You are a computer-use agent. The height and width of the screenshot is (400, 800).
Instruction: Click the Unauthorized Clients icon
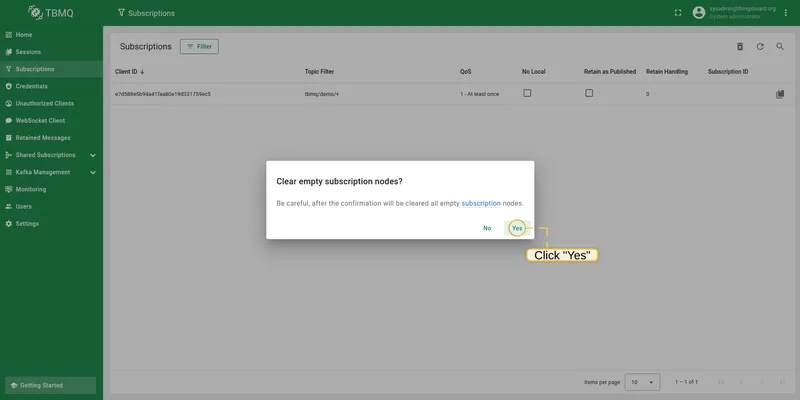pyautogui.click(x=9, y=104)
